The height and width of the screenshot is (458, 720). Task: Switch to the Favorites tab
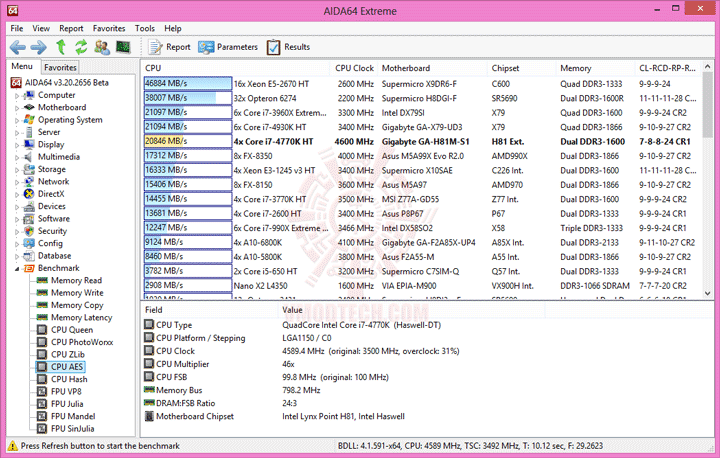pos(60,68)
